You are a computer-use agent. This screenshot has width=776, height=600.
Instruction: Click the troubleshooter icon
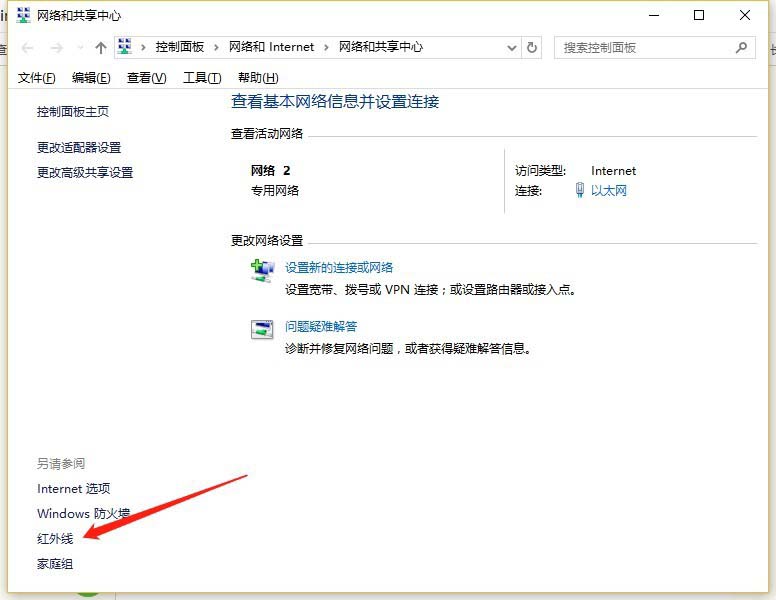pyautogui.click(x=262, y=329)
